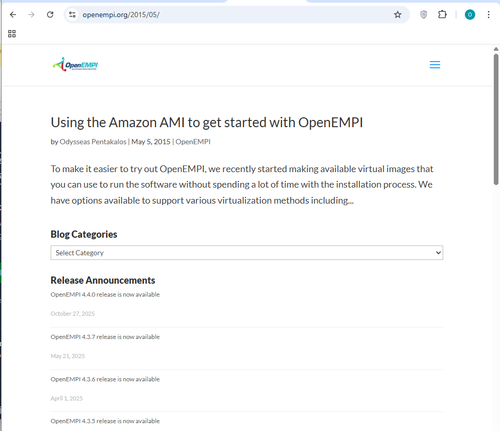Viewport: 500px width, 431px height.
Task: Open Chrome three-dot menu
Action: tap(488, 15)
